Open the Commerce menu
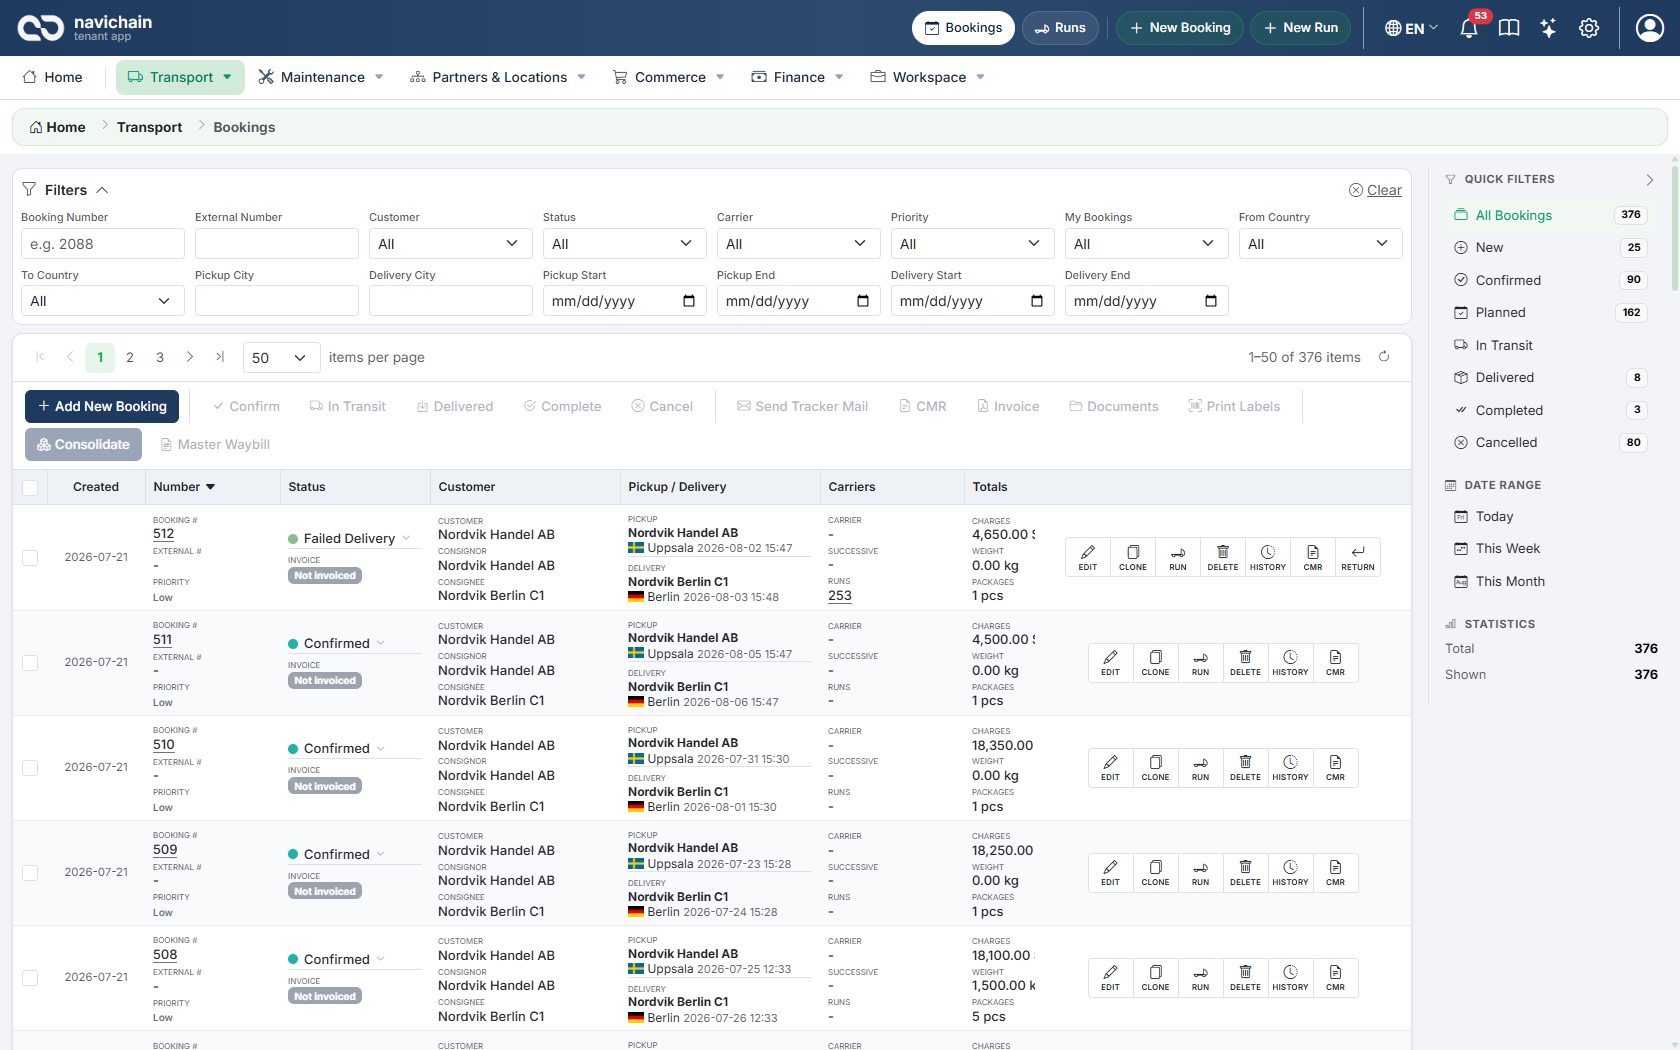1680x1050 pixels. 668,77
